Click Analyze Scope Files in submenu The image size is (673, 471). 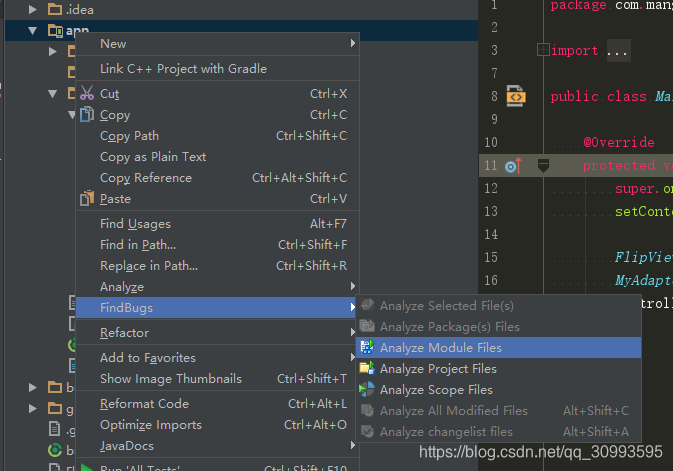coord(499,389)
